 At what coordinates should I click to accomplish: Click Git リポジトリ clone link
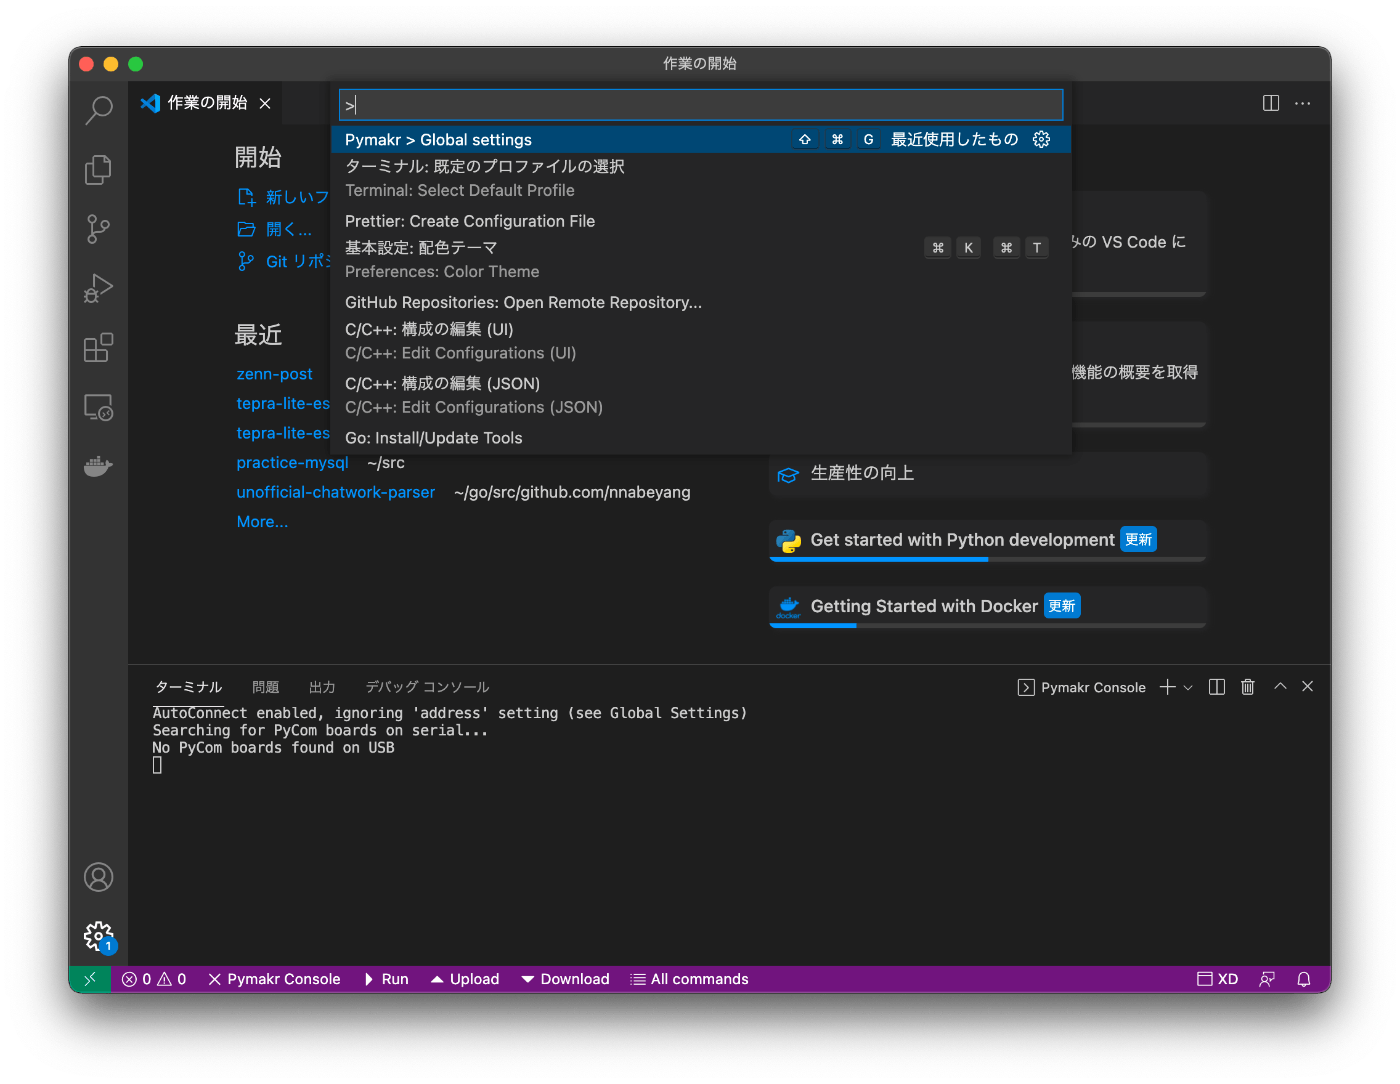[284, 261]
